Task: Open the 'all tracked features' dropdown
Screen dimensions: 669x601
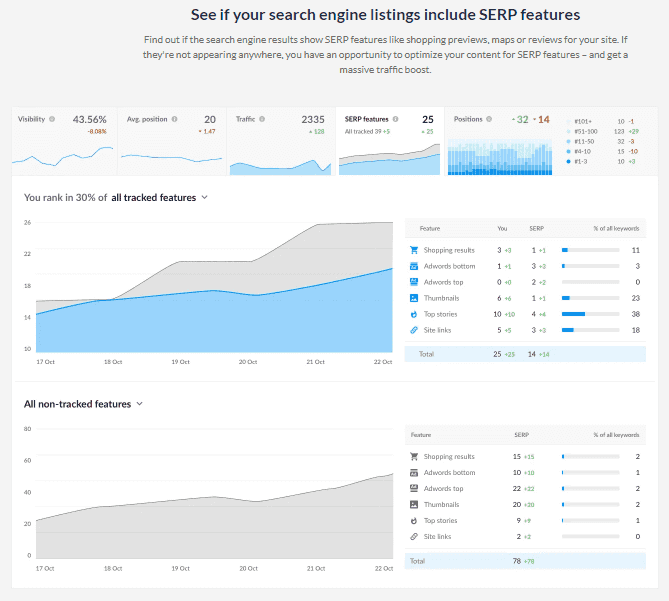Action: point(159,197)
